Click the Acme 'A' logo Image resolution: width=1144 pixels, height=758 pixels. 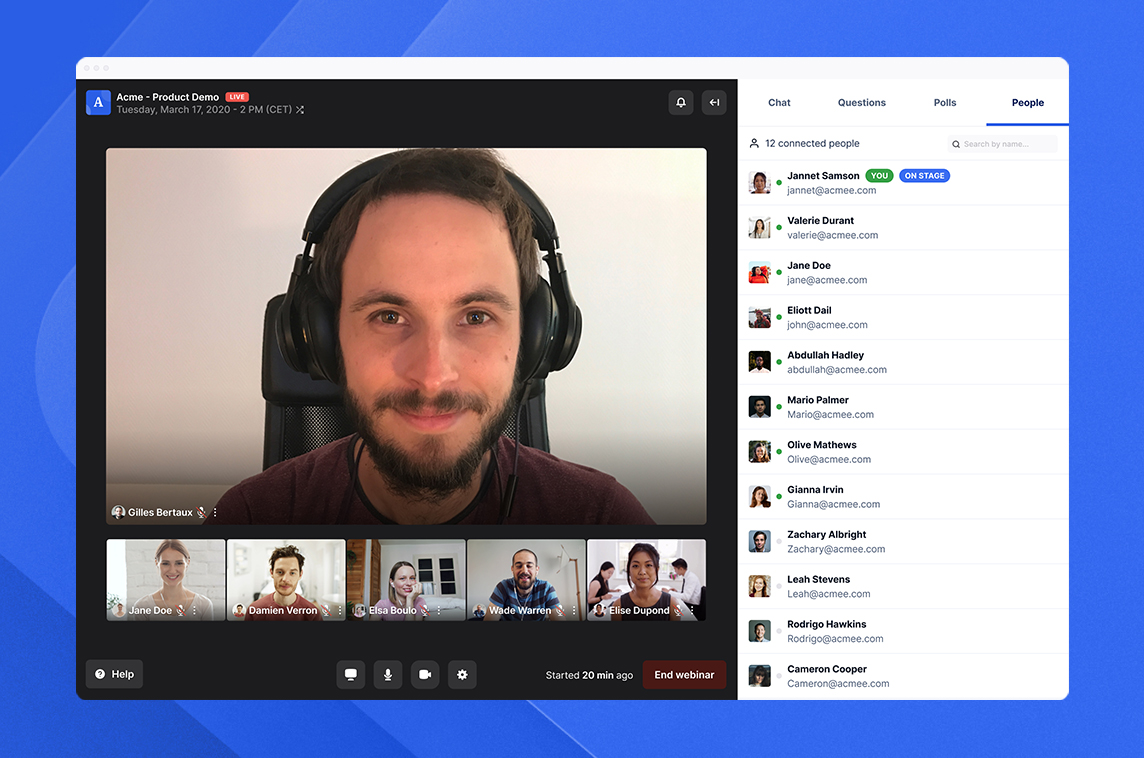pos(98,103)
